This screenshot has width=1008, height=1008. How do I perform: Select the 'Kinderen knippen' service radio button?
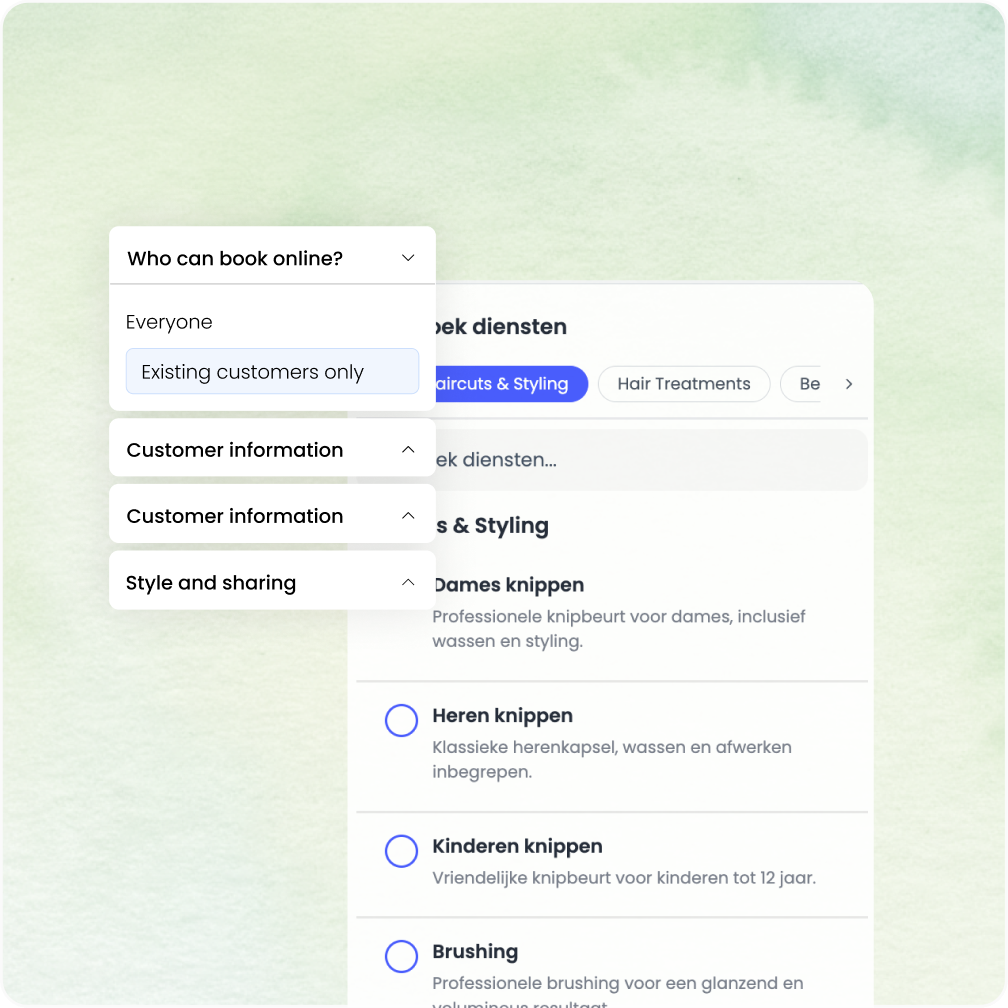point(401,851)
